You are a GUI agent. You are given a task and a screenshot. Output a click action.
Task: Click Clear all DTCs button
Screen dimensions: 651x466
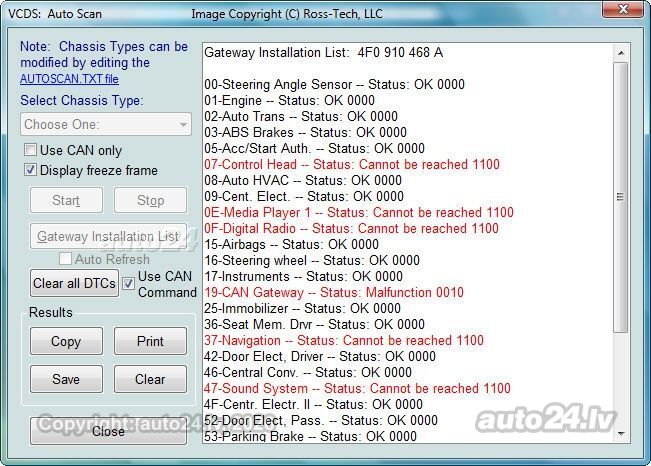click(x=74, y=283)
